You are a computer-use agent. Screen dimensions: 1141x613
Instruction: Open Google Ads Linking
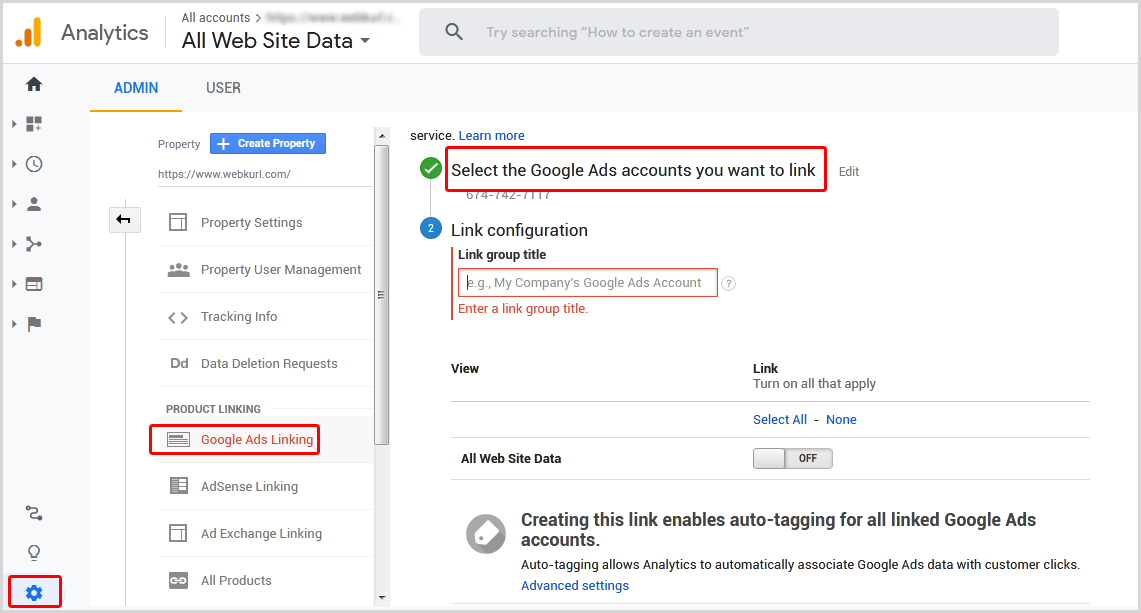(257, 440)
